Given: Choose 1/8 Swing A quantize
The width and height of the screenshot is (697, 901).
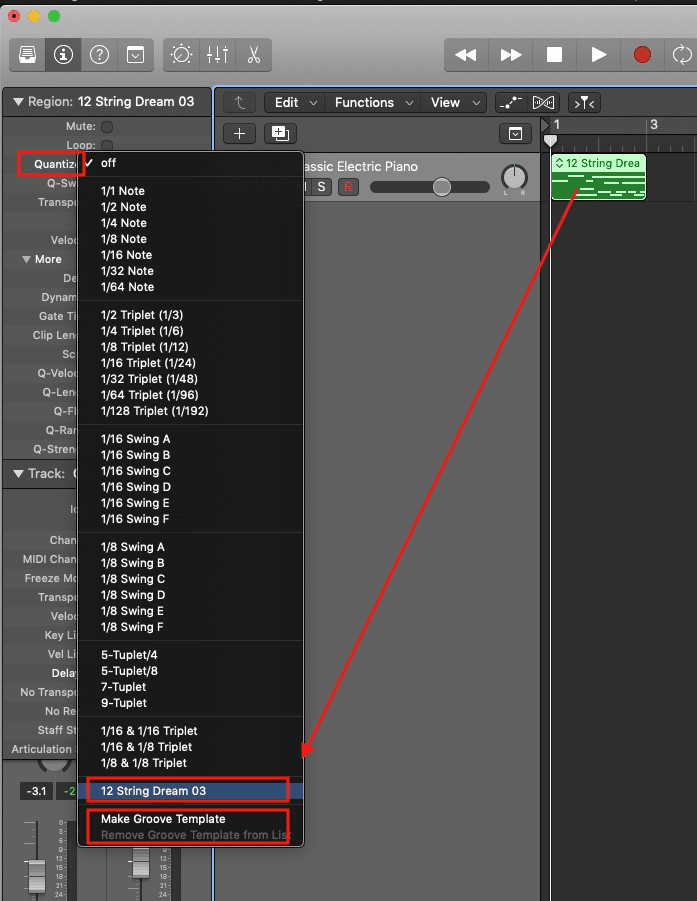Looking at the screenshot, I should (190, 547).
